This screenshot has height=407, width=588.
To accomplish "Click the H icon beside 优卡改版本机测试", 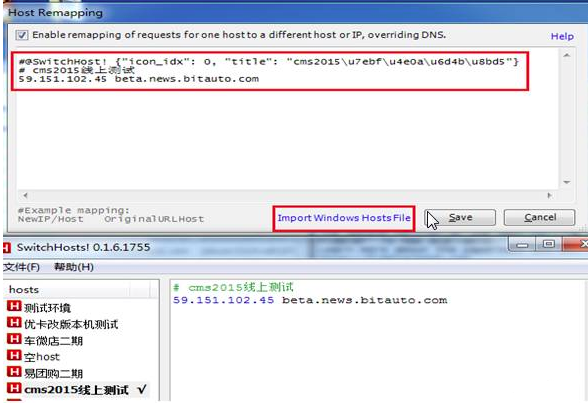I will pos(14,323).
